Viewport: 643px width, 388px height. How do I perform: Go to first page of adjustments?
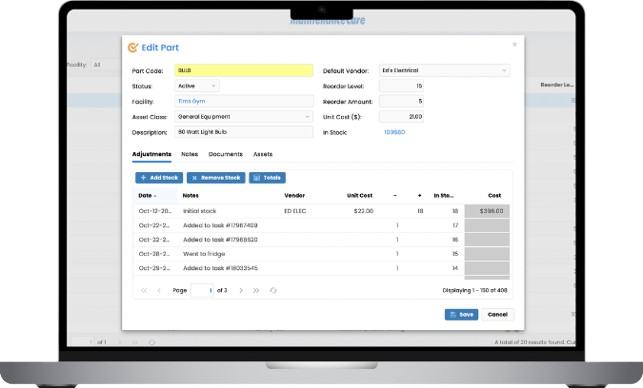pos(144,290)
